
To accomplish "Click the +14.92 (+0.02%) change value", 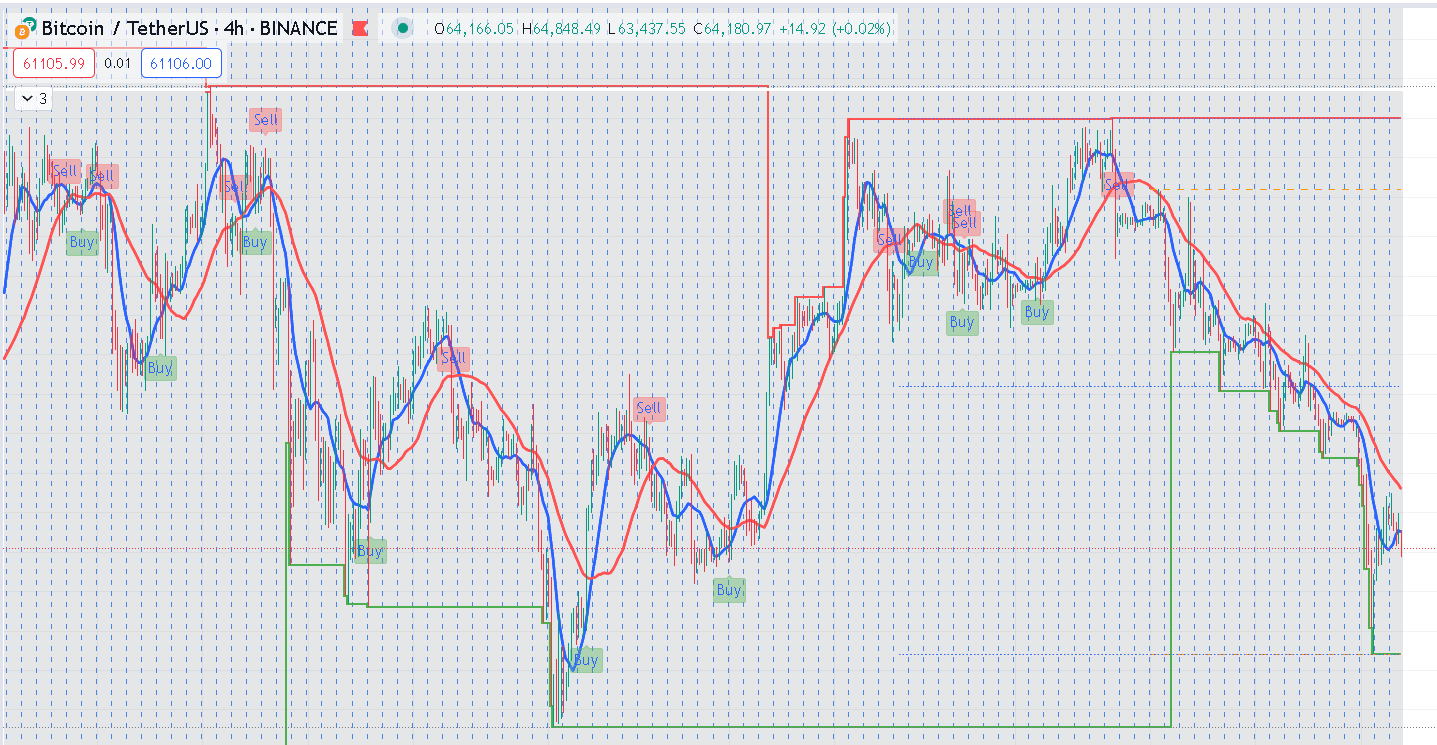I will click(x=835, y=29).
